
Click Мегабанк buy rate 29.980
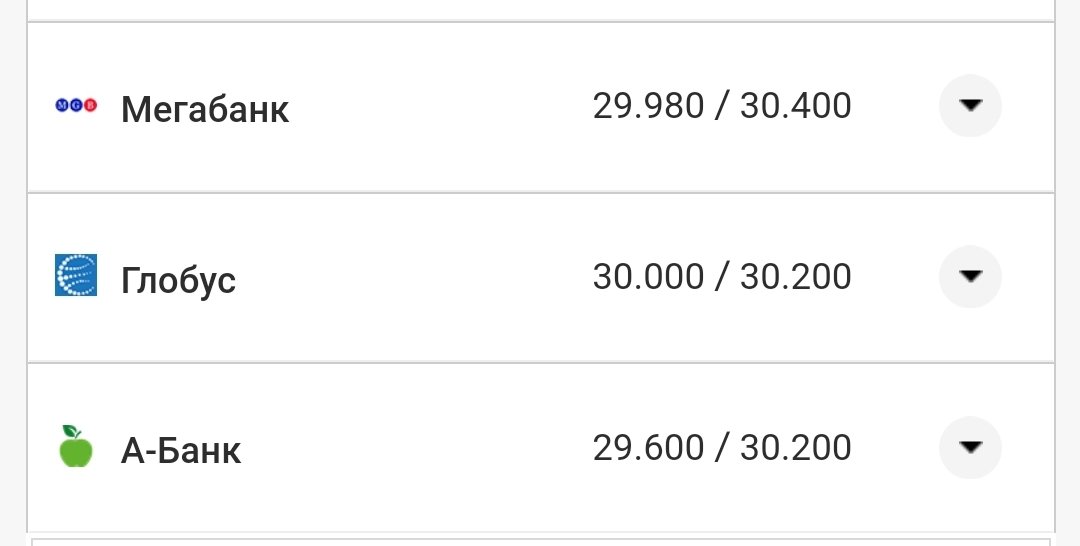tap(648, 106)
